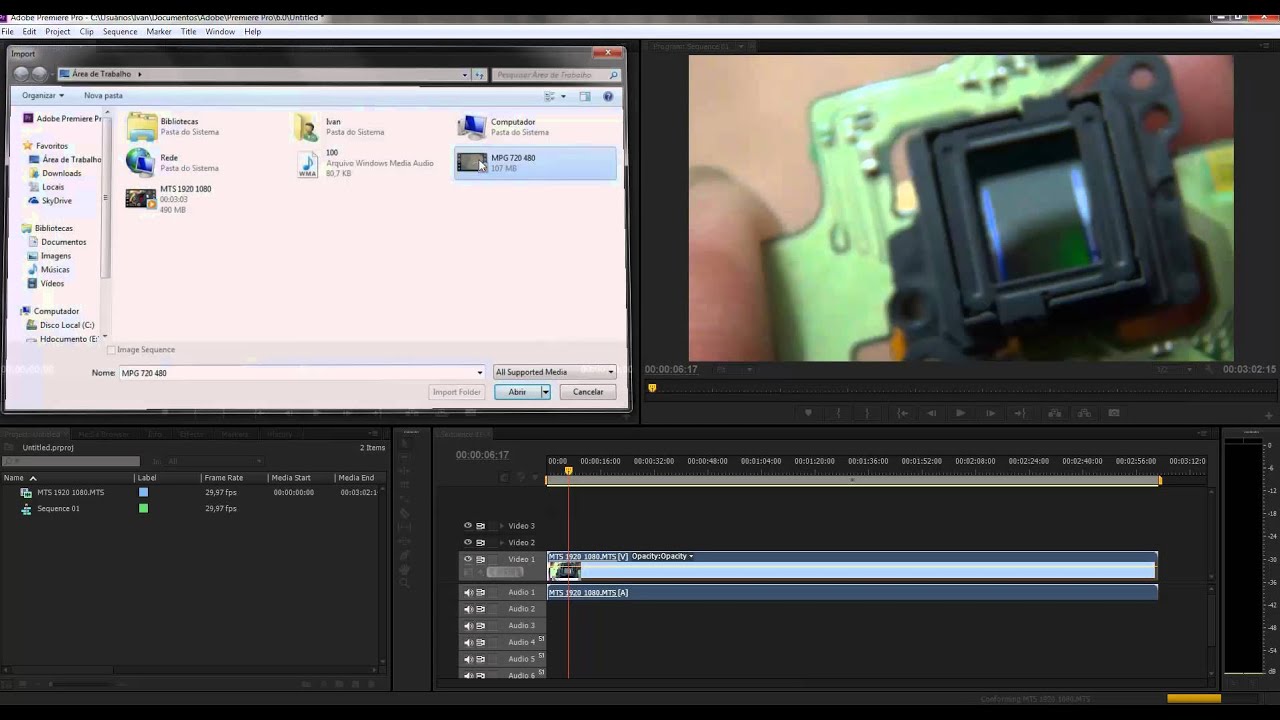The image size is (1280, 720).
Task: Click the Add Marker icon in Program monitor
Action: tap(808, 413)
